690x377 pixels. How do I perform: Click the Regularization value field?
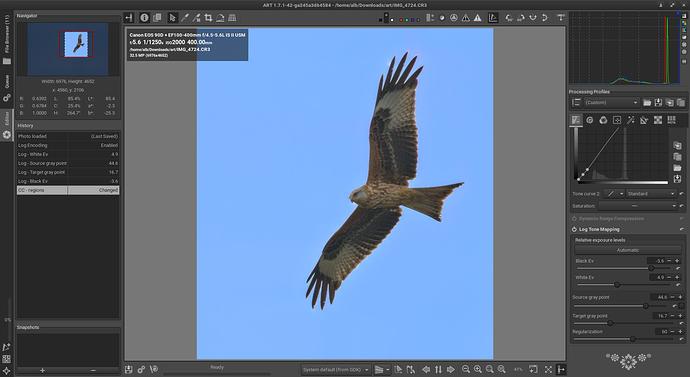(662, 332)
